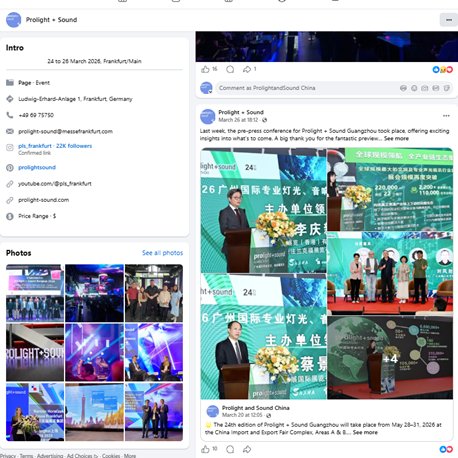
Task: Open the March 26 post options menu
Action: [446, 116]
